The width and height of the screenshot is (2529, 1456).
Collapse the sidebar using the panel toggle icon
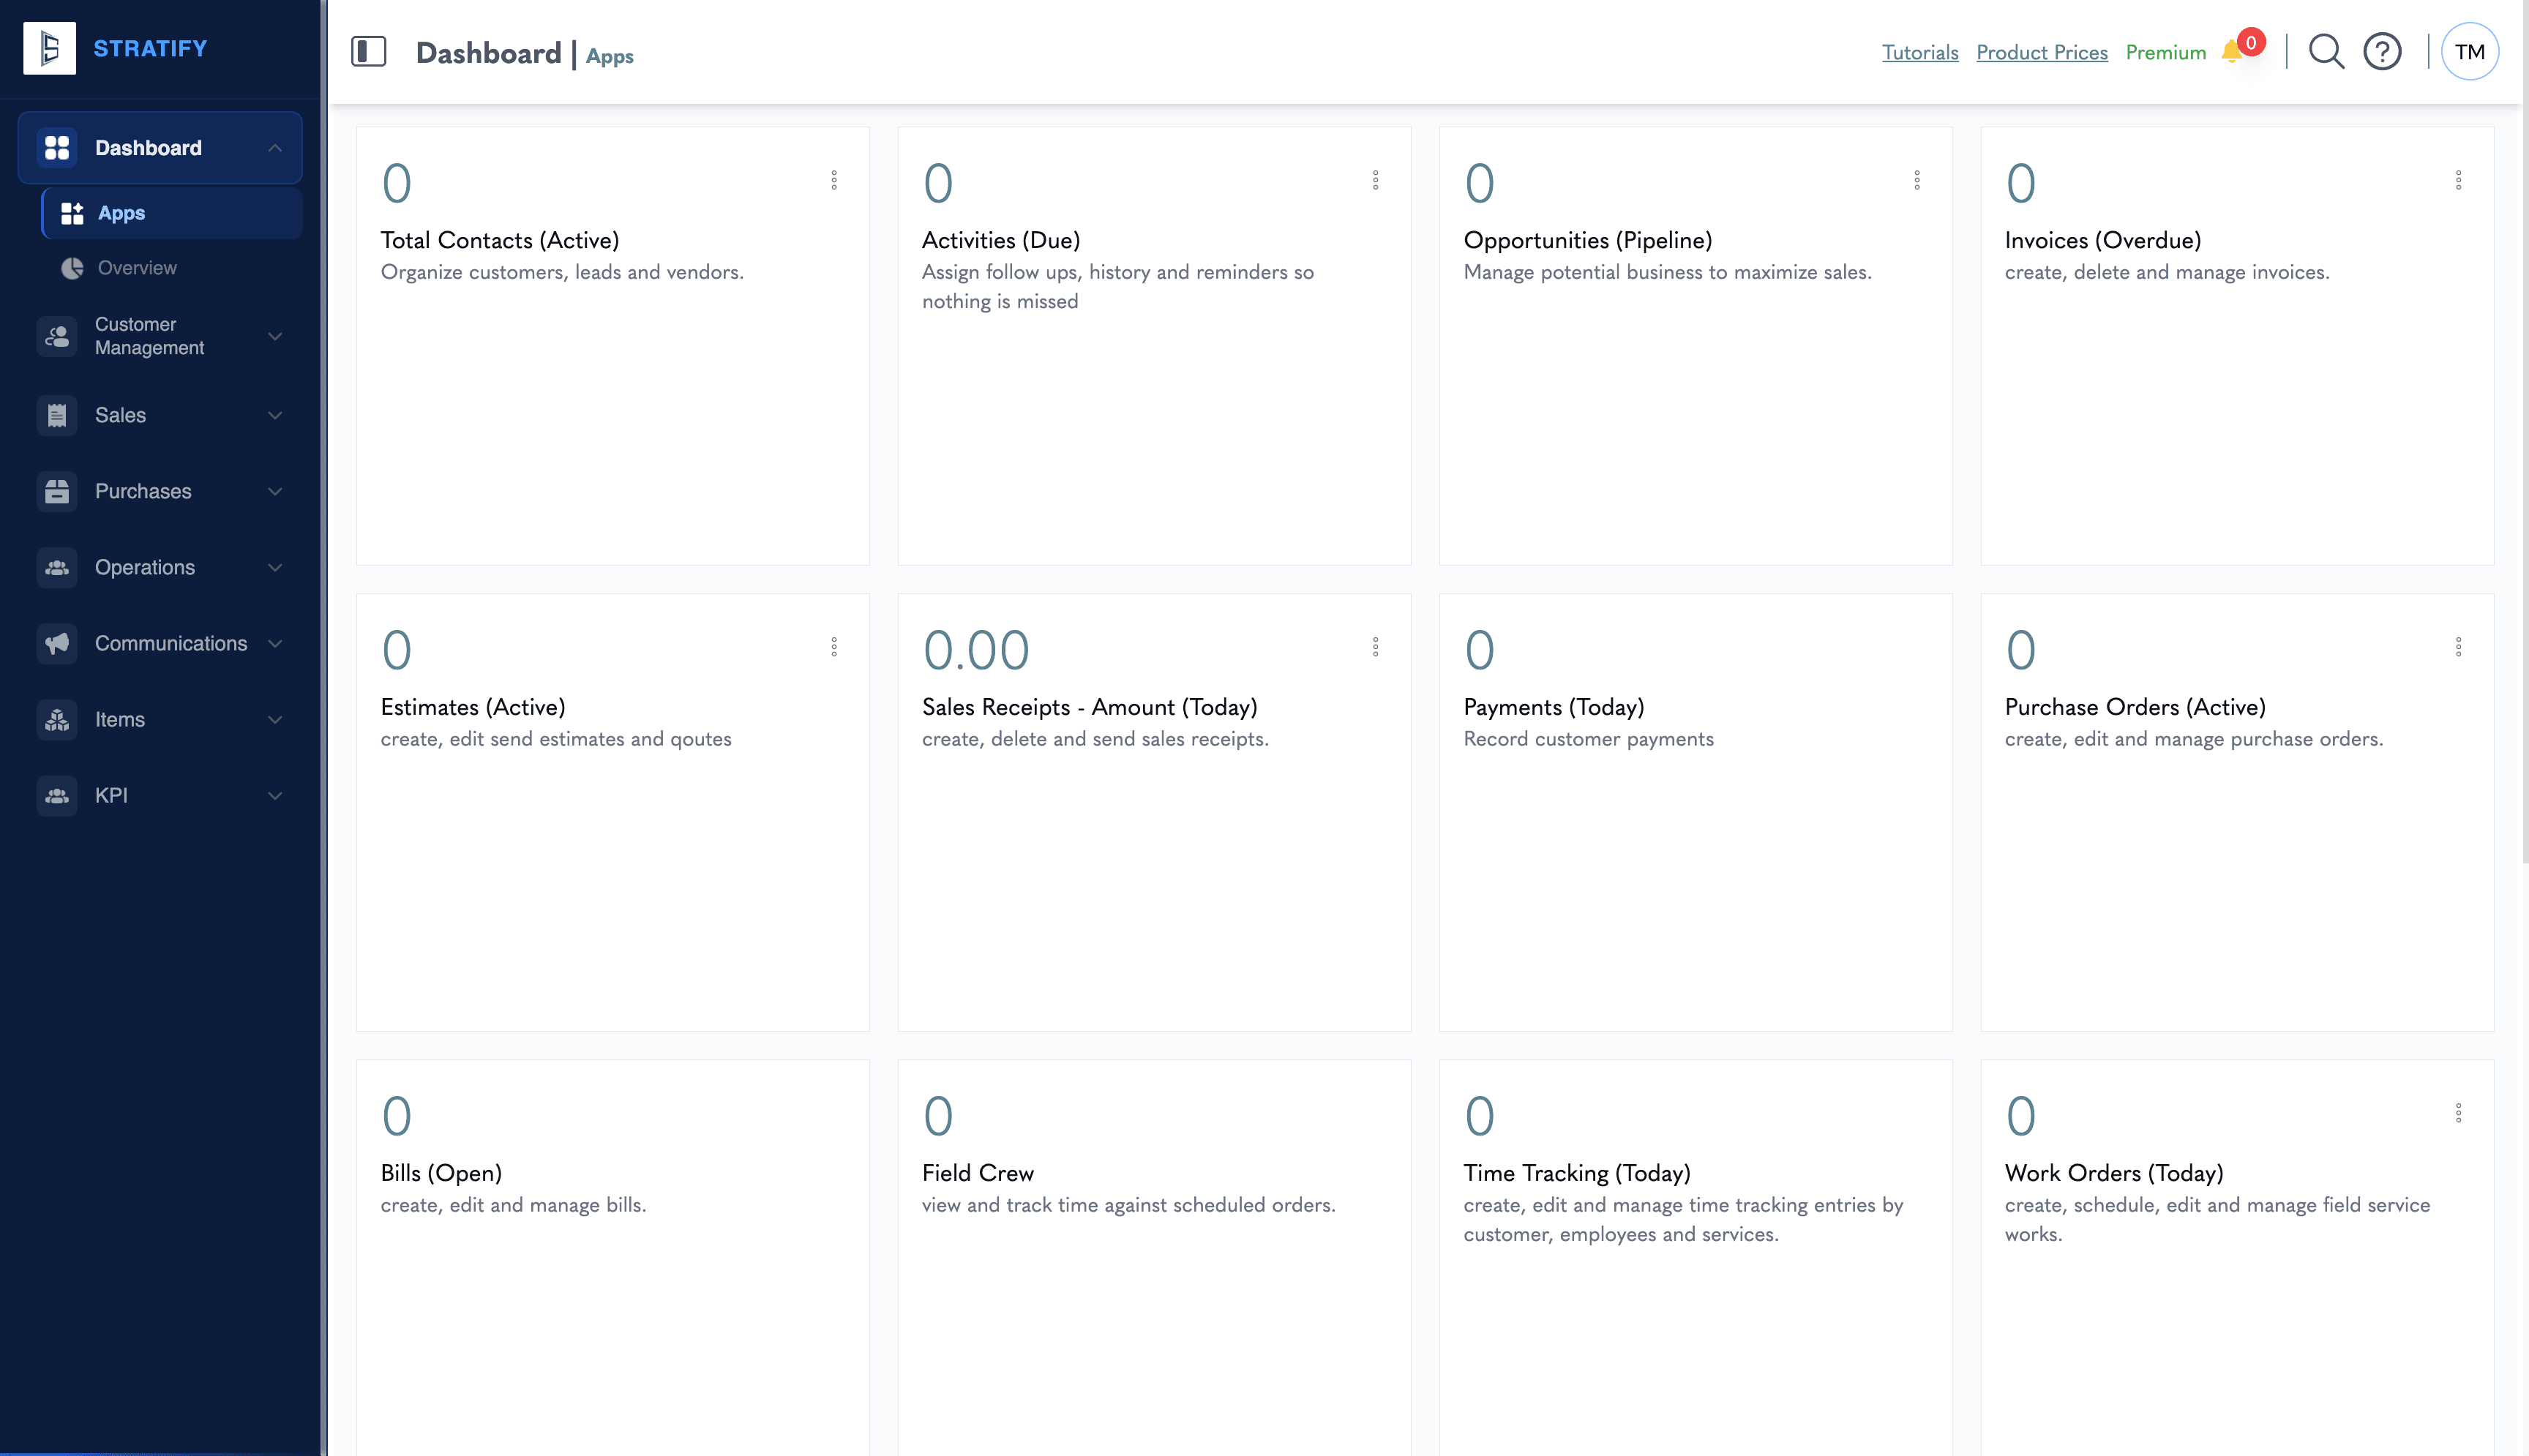click(x=370, y=53)
